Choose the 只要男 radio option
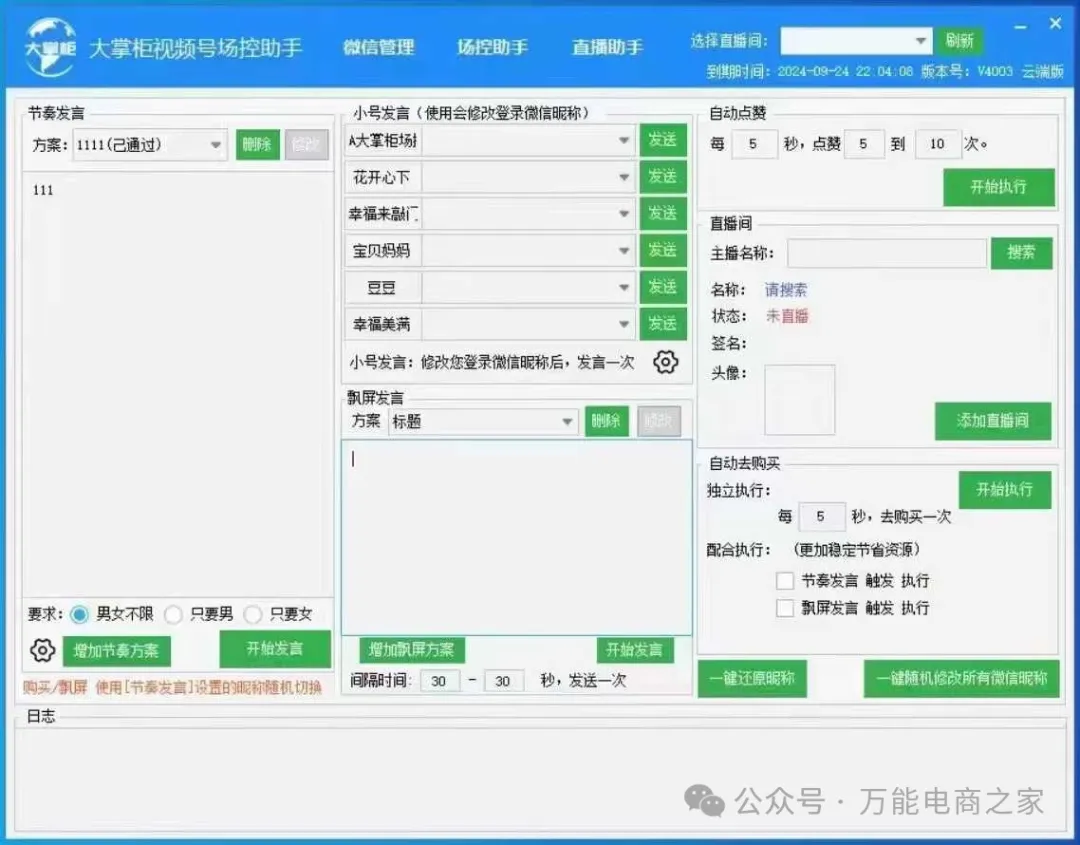1080x845 pixels. (x=174, y=614)
